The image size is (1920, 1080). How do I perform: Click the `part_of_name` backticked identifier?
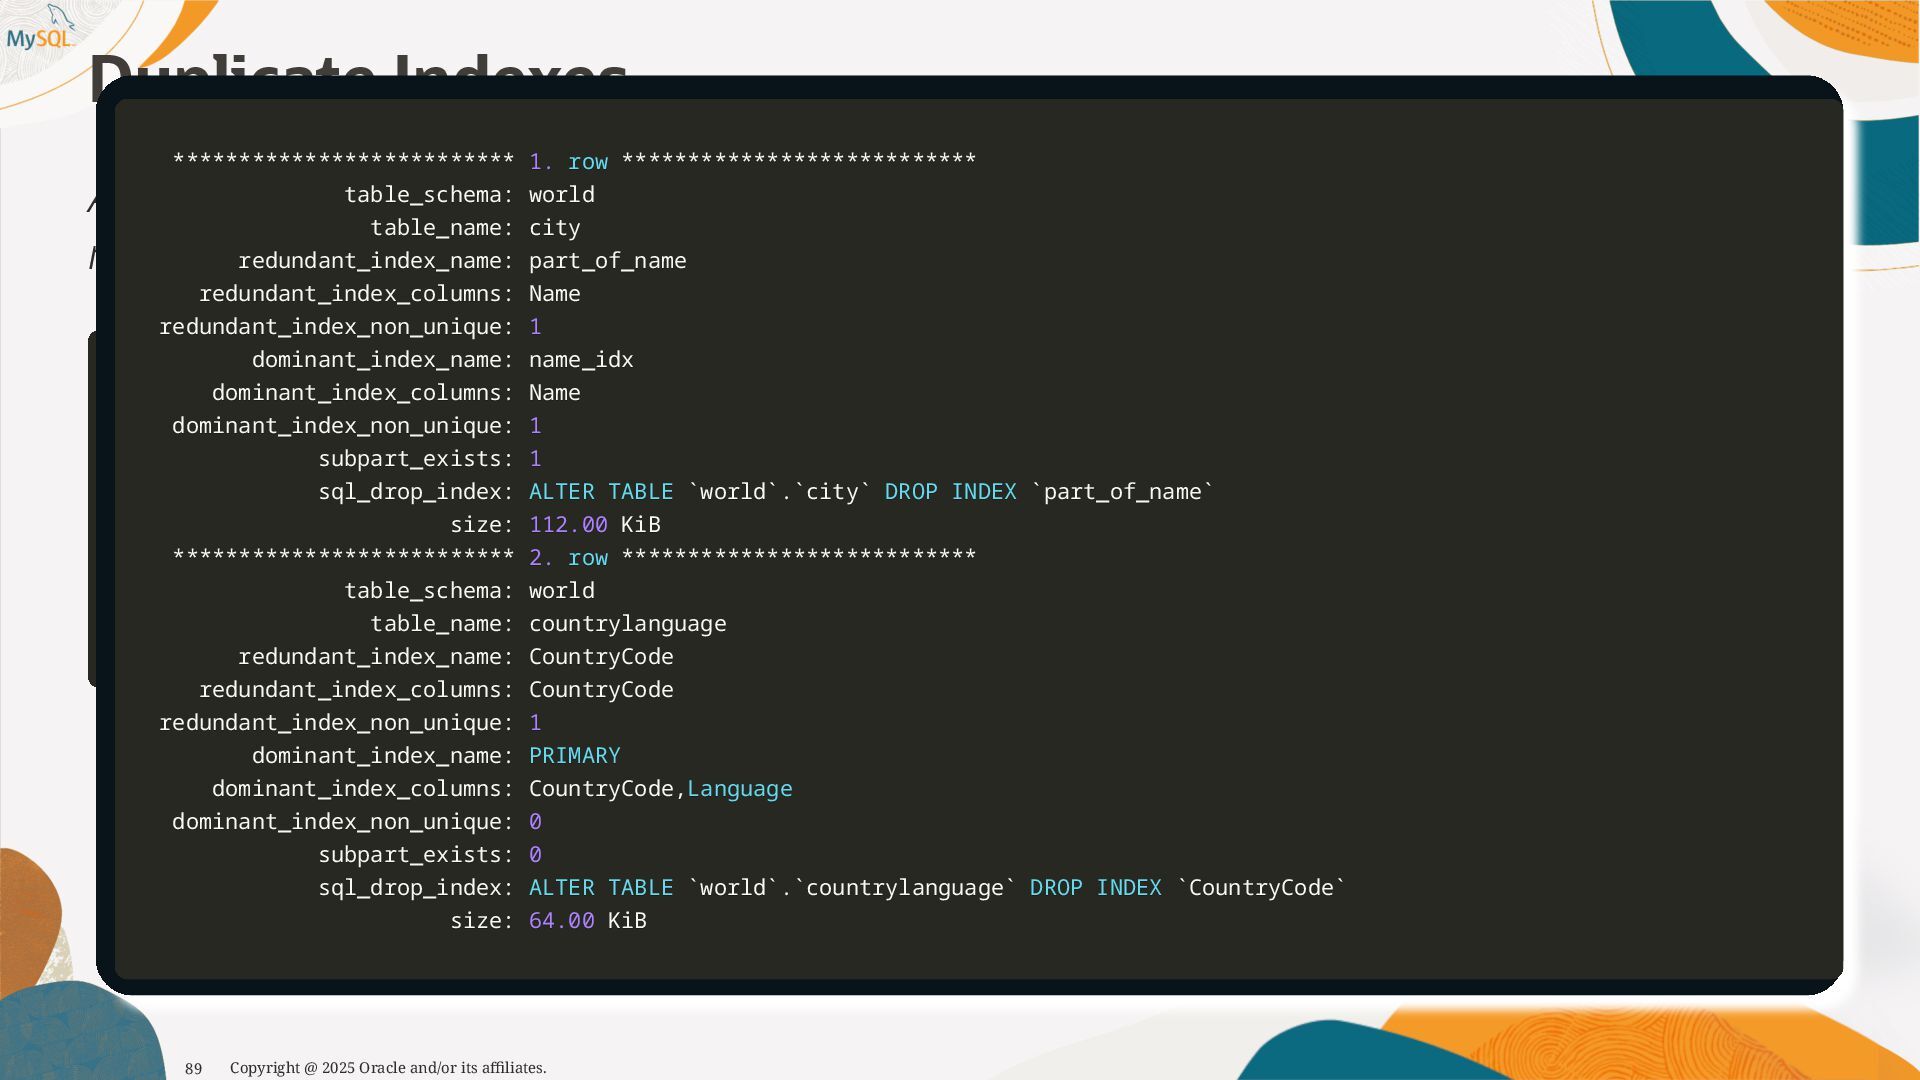1122,492
